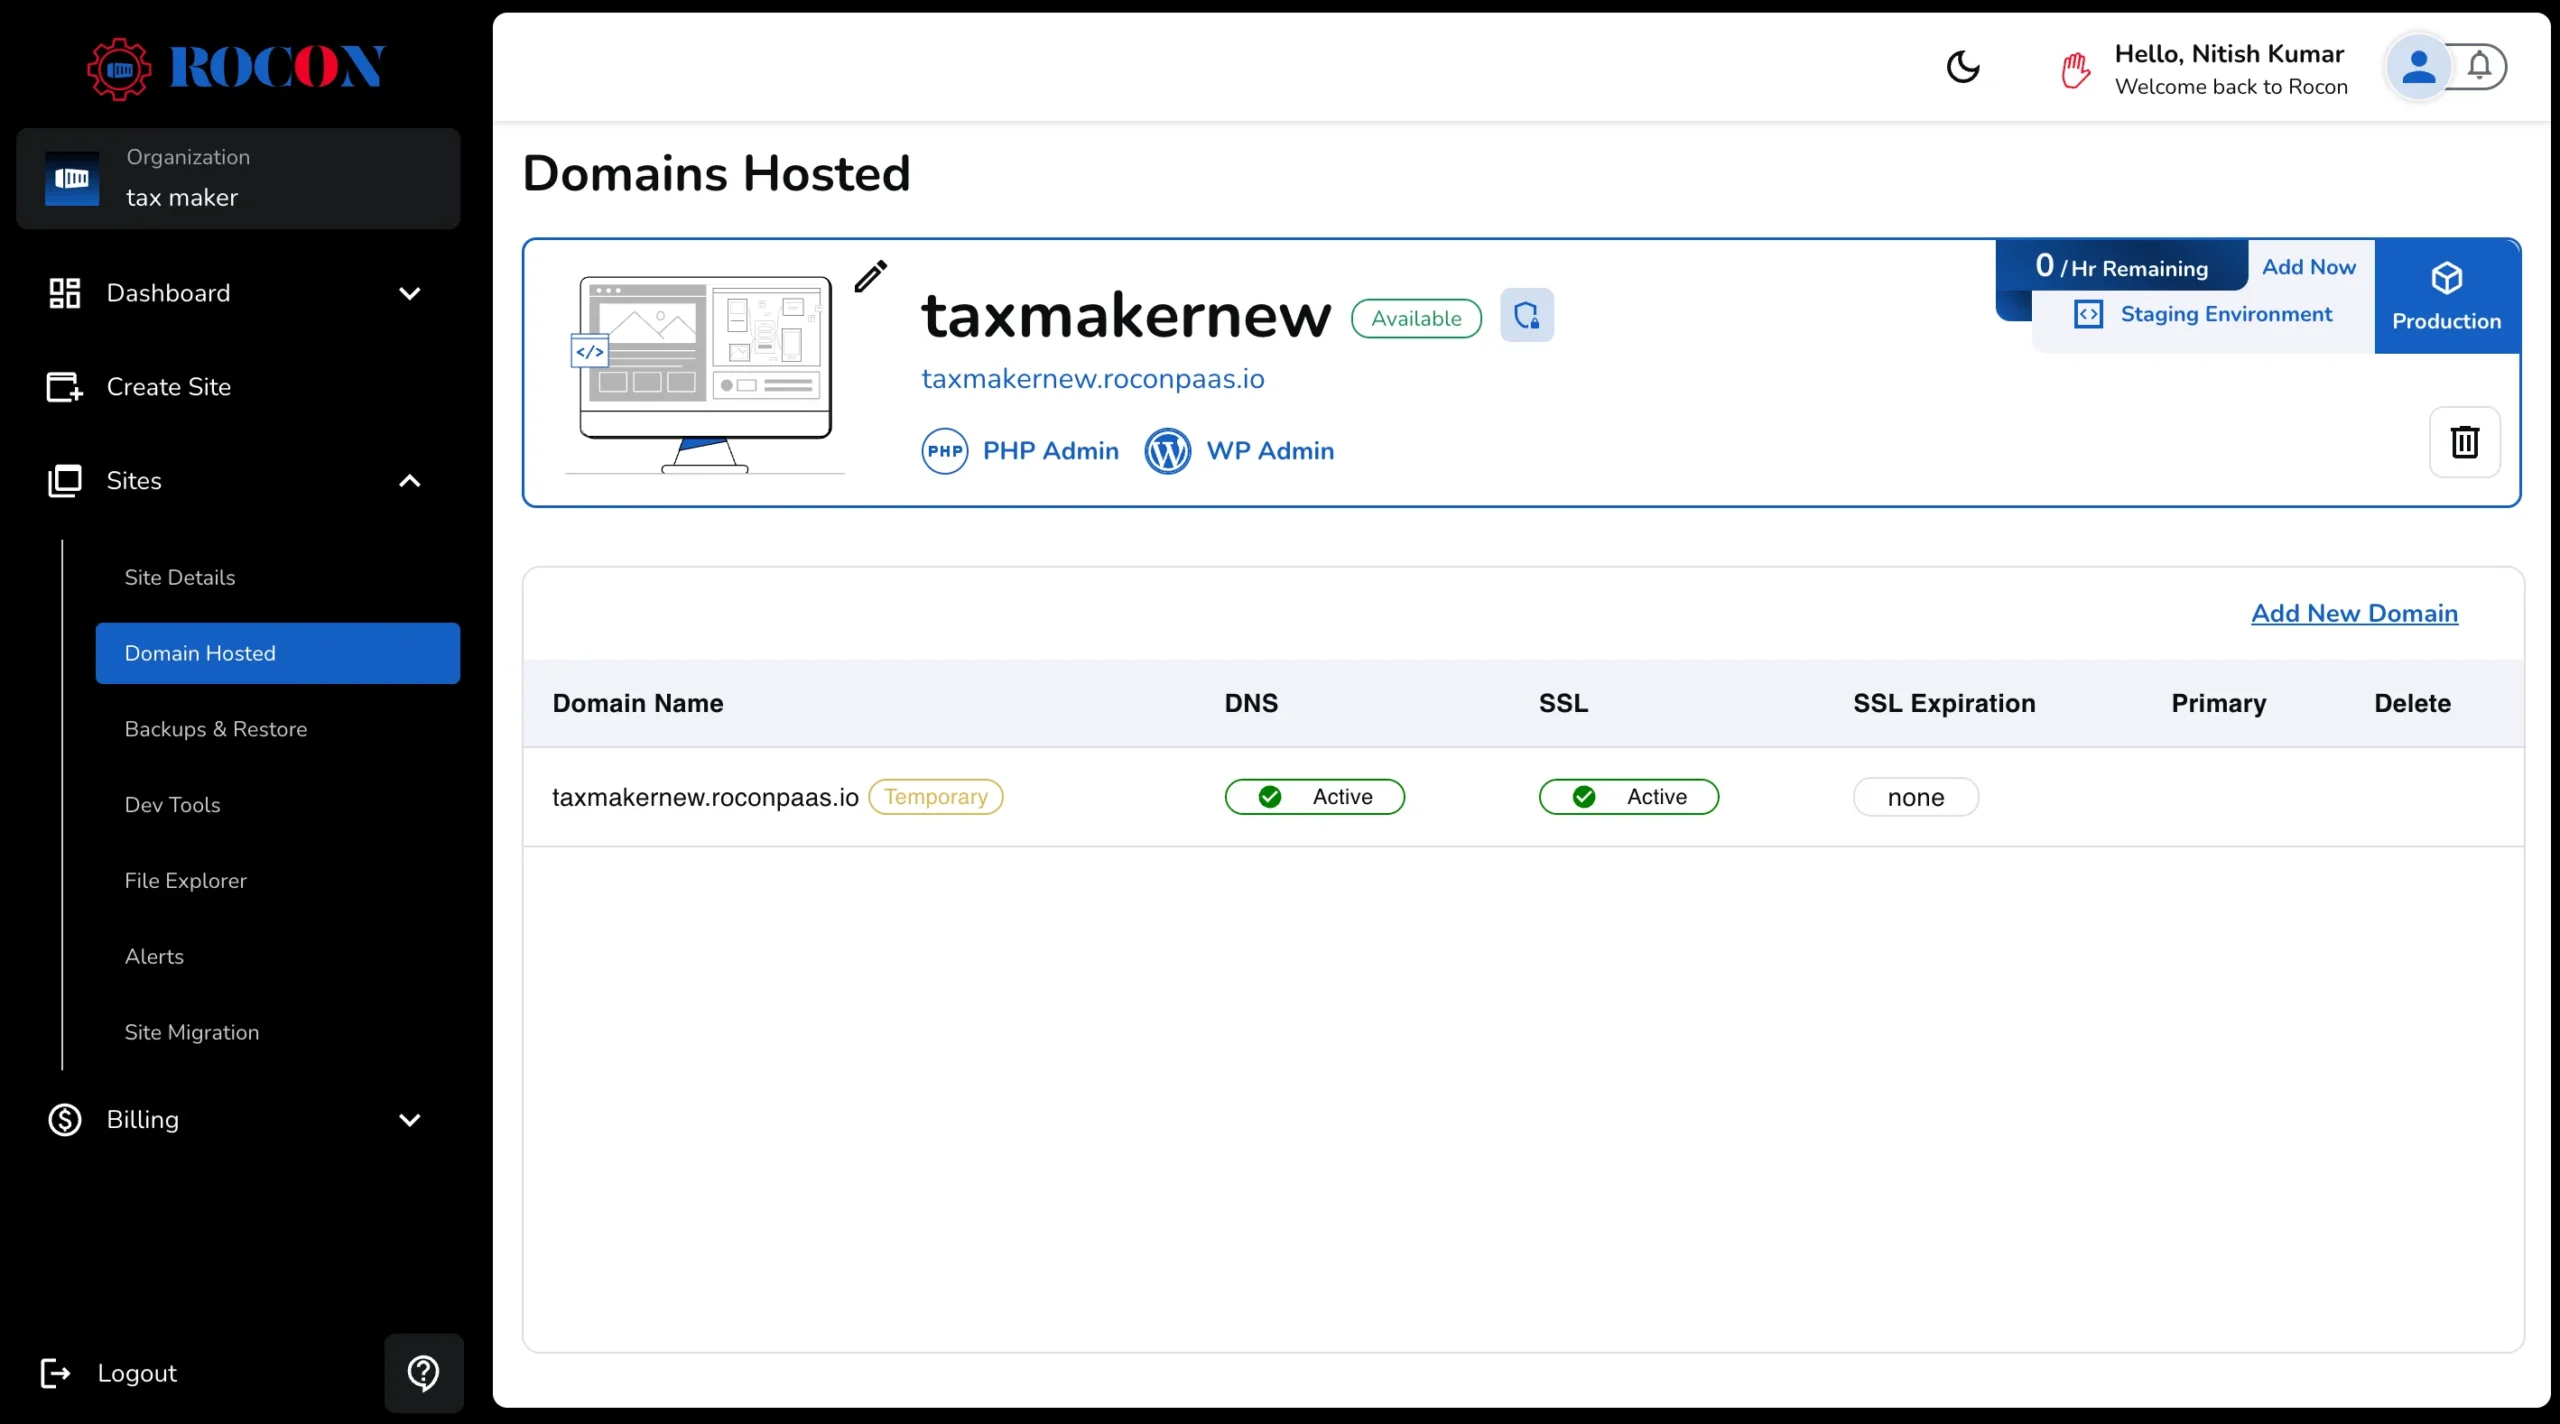Click the pencil icon to edit site name
2560x1424 pixels.
(x=869, y=276)
